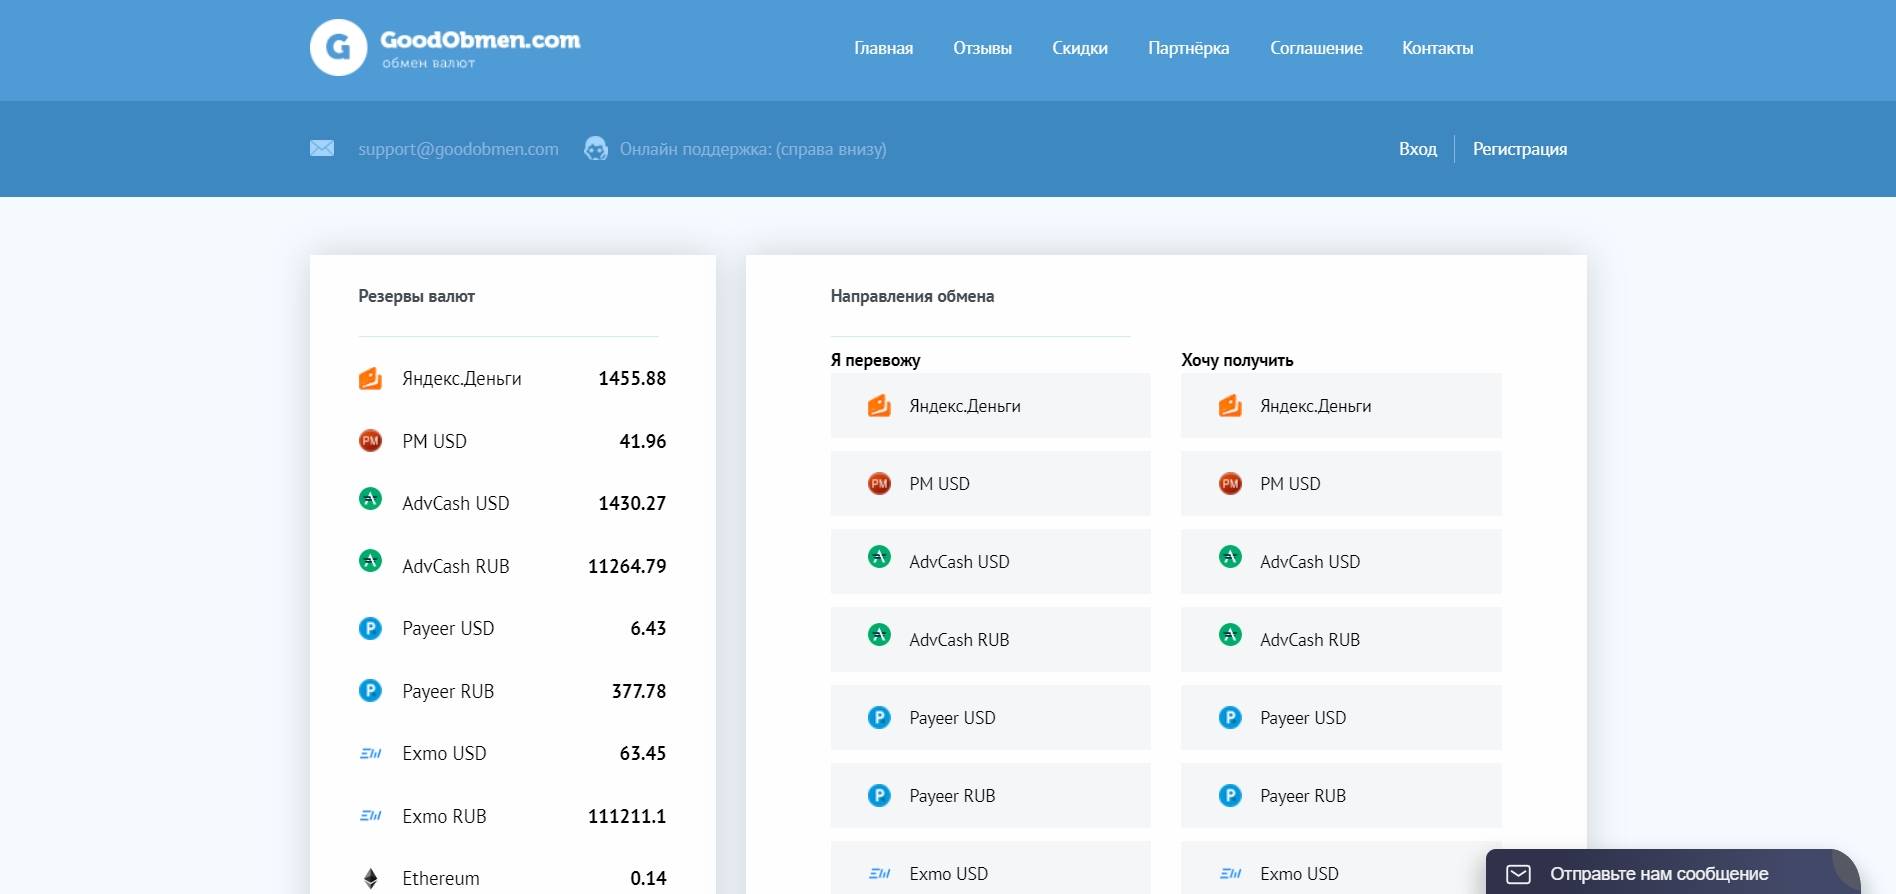1896x894 pixels.
Task: Click Exmo USD icon in reserves list
Action: (370, 753)
